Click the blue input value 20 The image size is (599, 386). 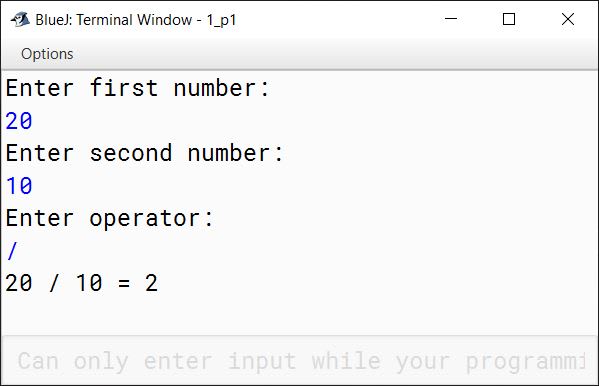click(19, 121)
